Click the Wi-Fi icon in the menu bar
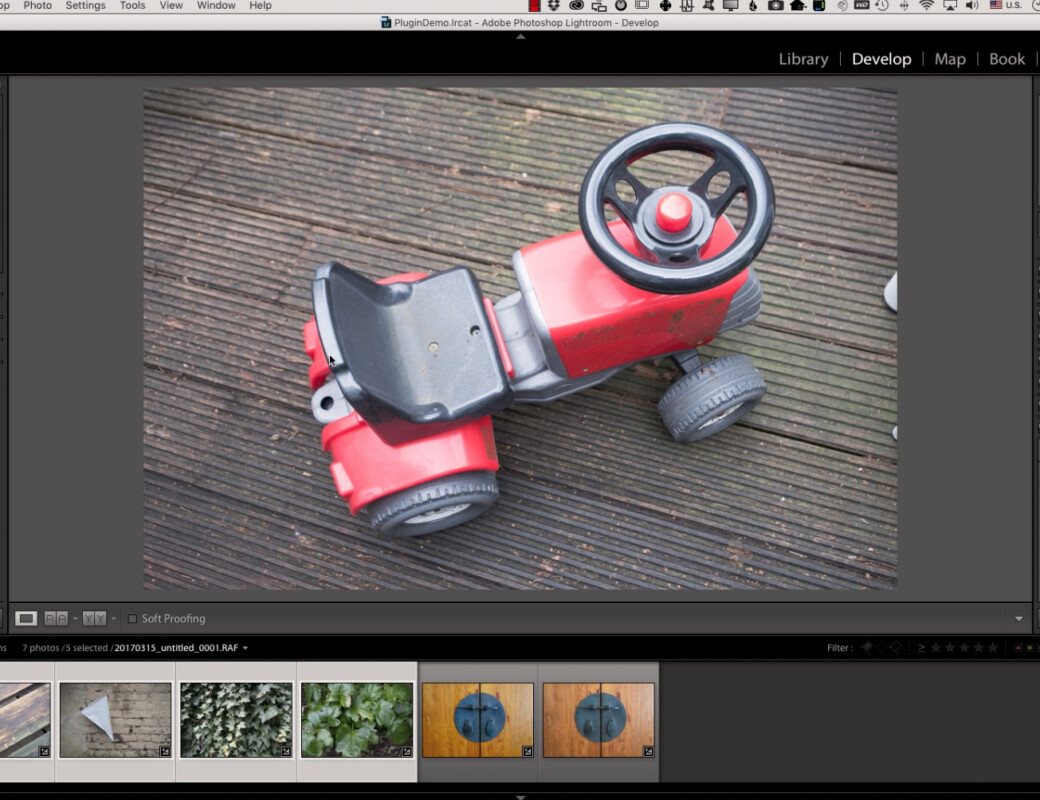 point(926,6)
